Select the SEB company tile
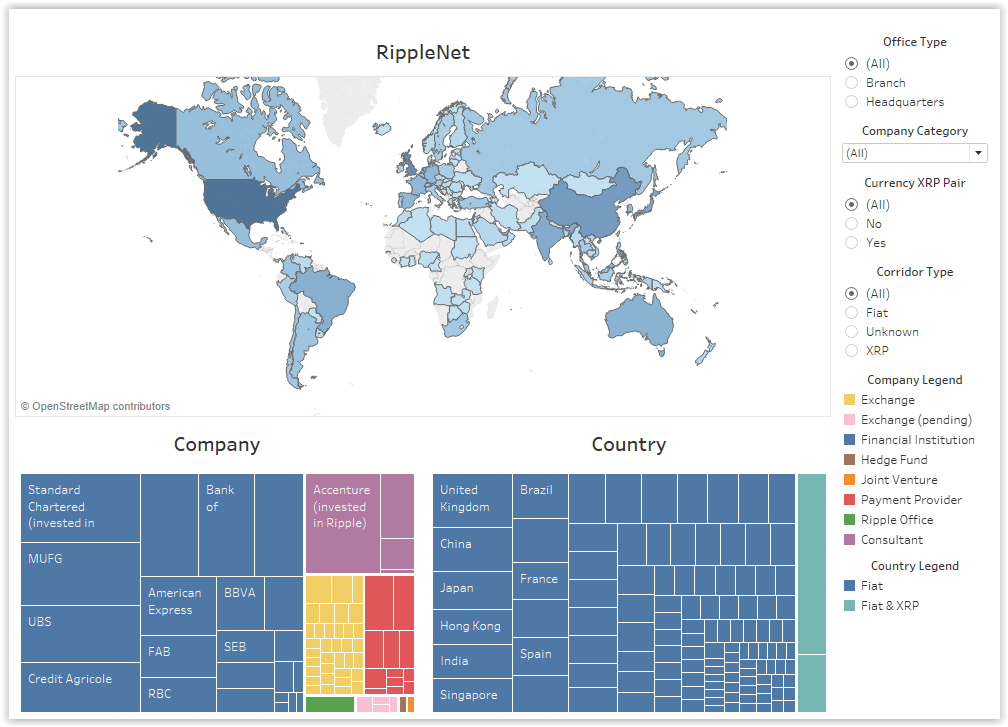1008x727 pixels. (x=246, y=647)
